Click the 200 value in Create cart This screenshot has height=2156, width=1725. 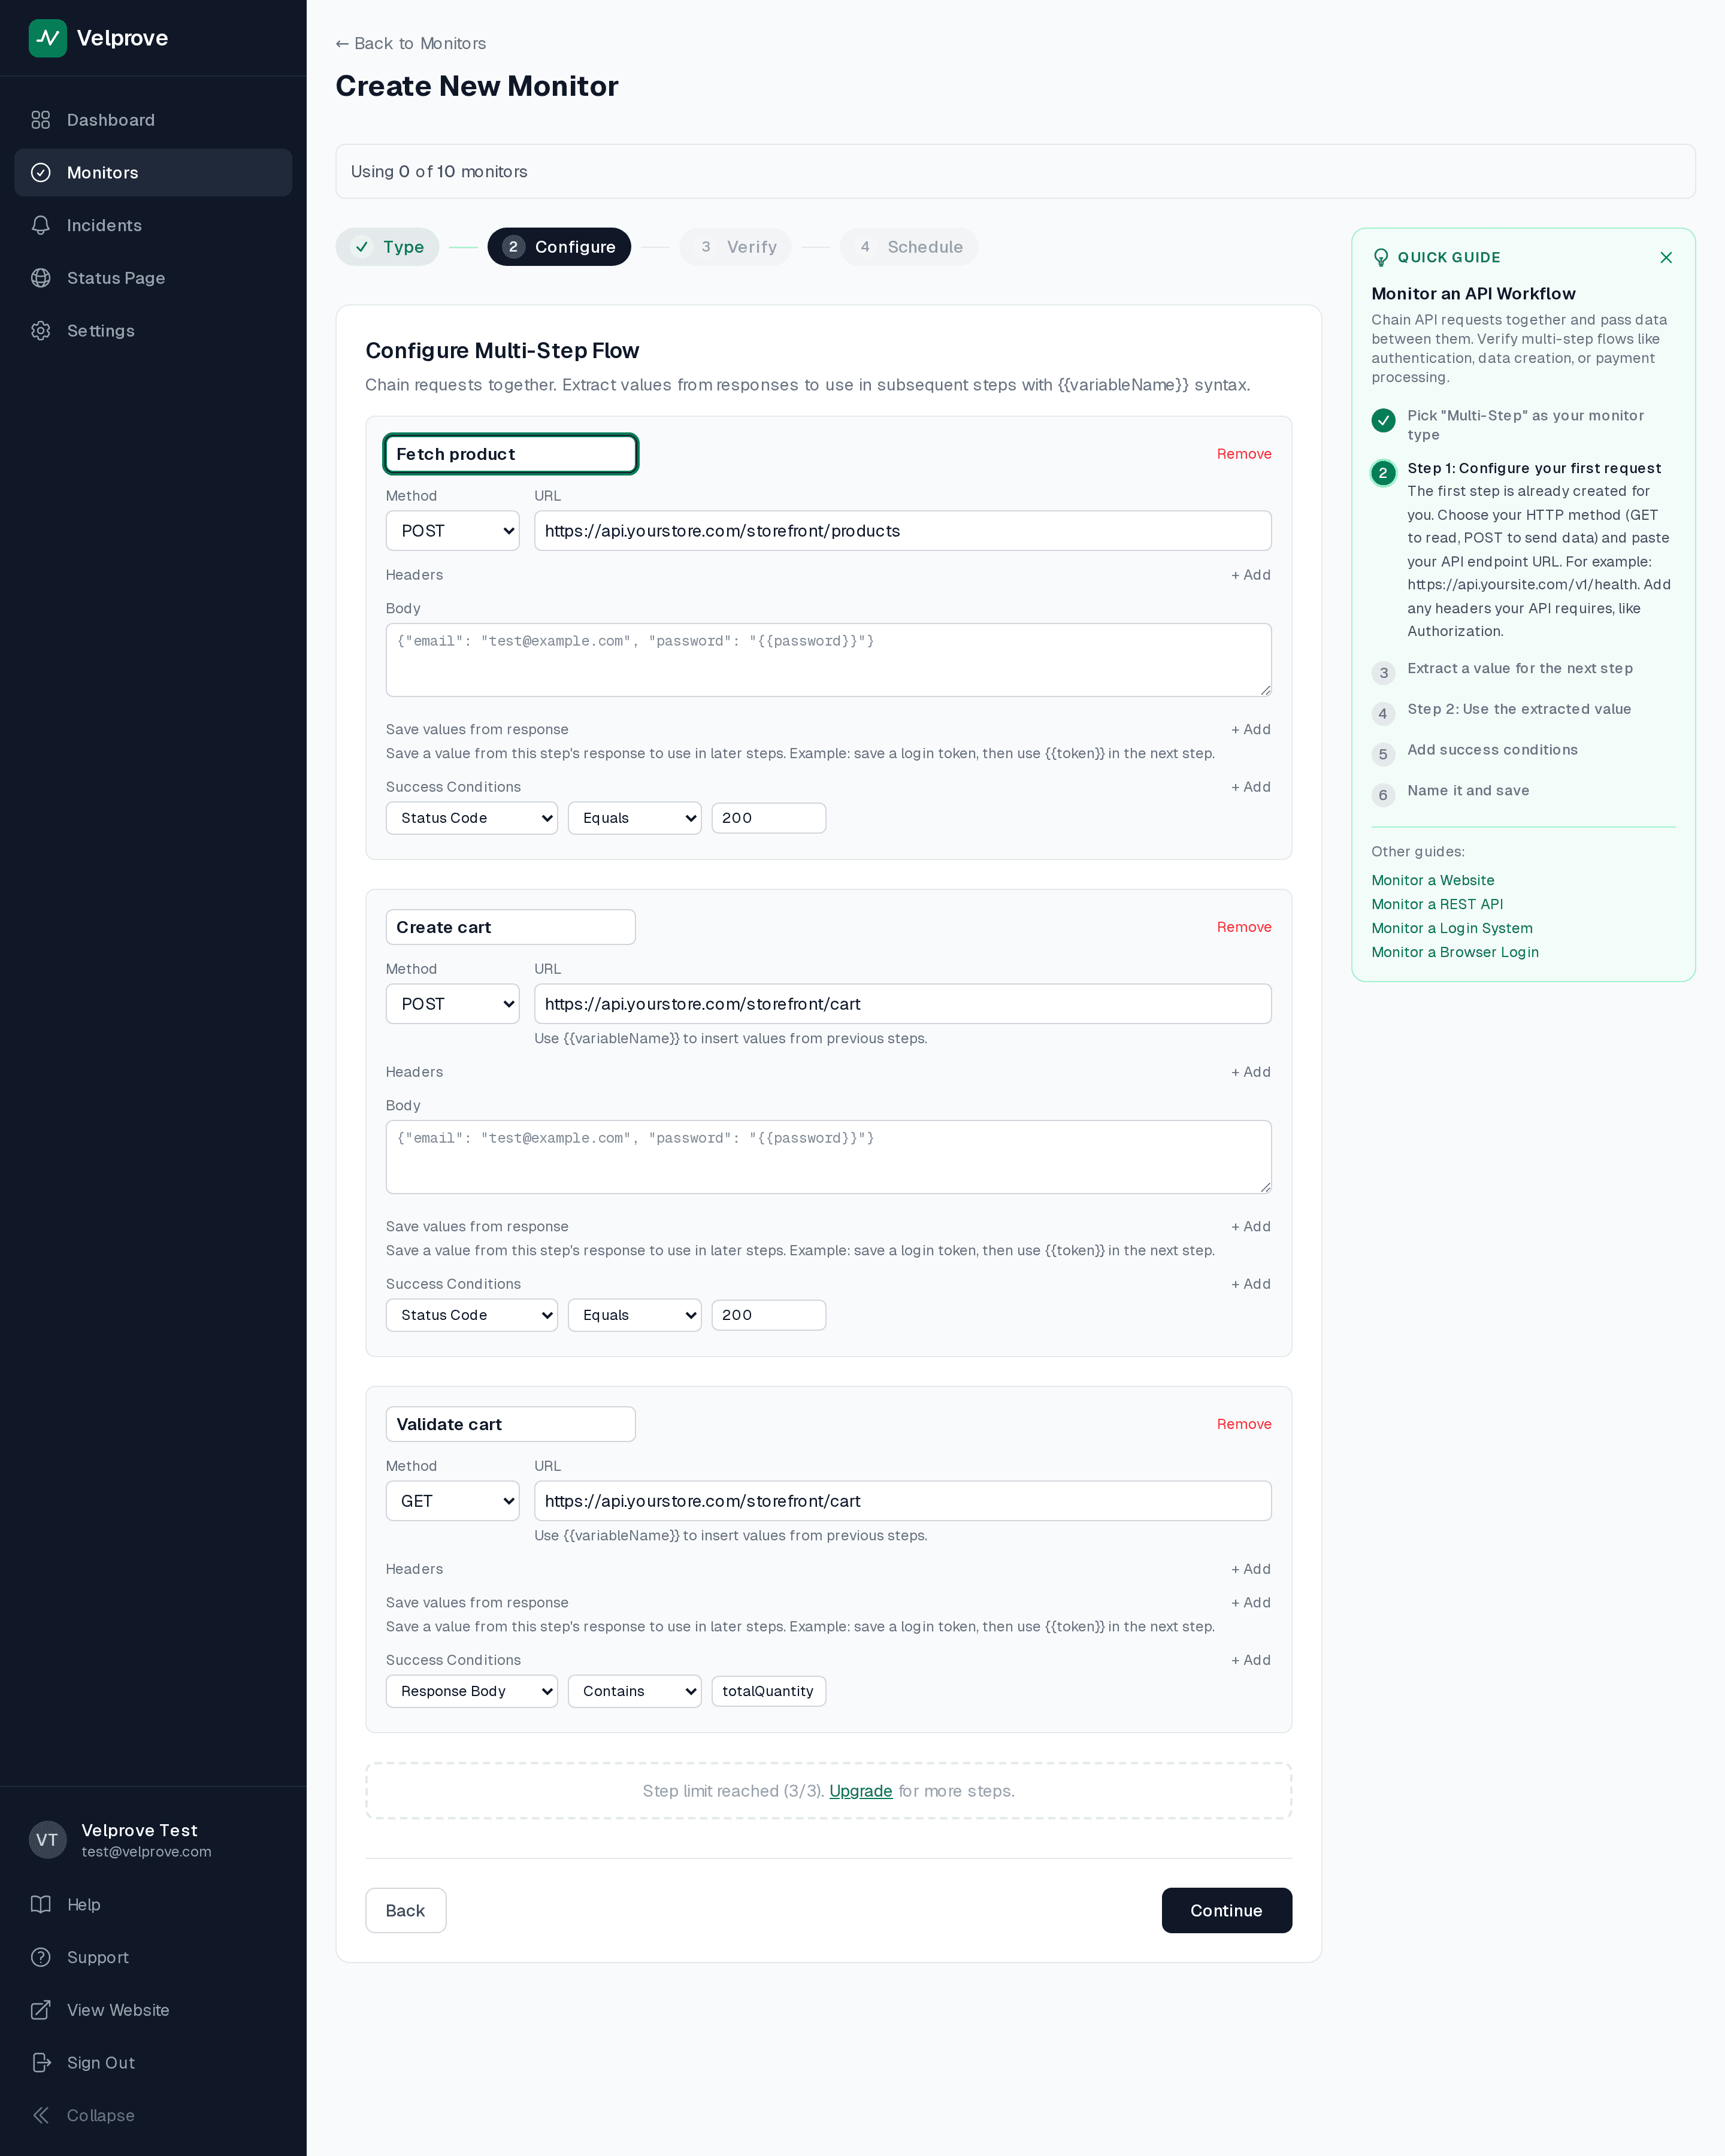(769, 1315)
